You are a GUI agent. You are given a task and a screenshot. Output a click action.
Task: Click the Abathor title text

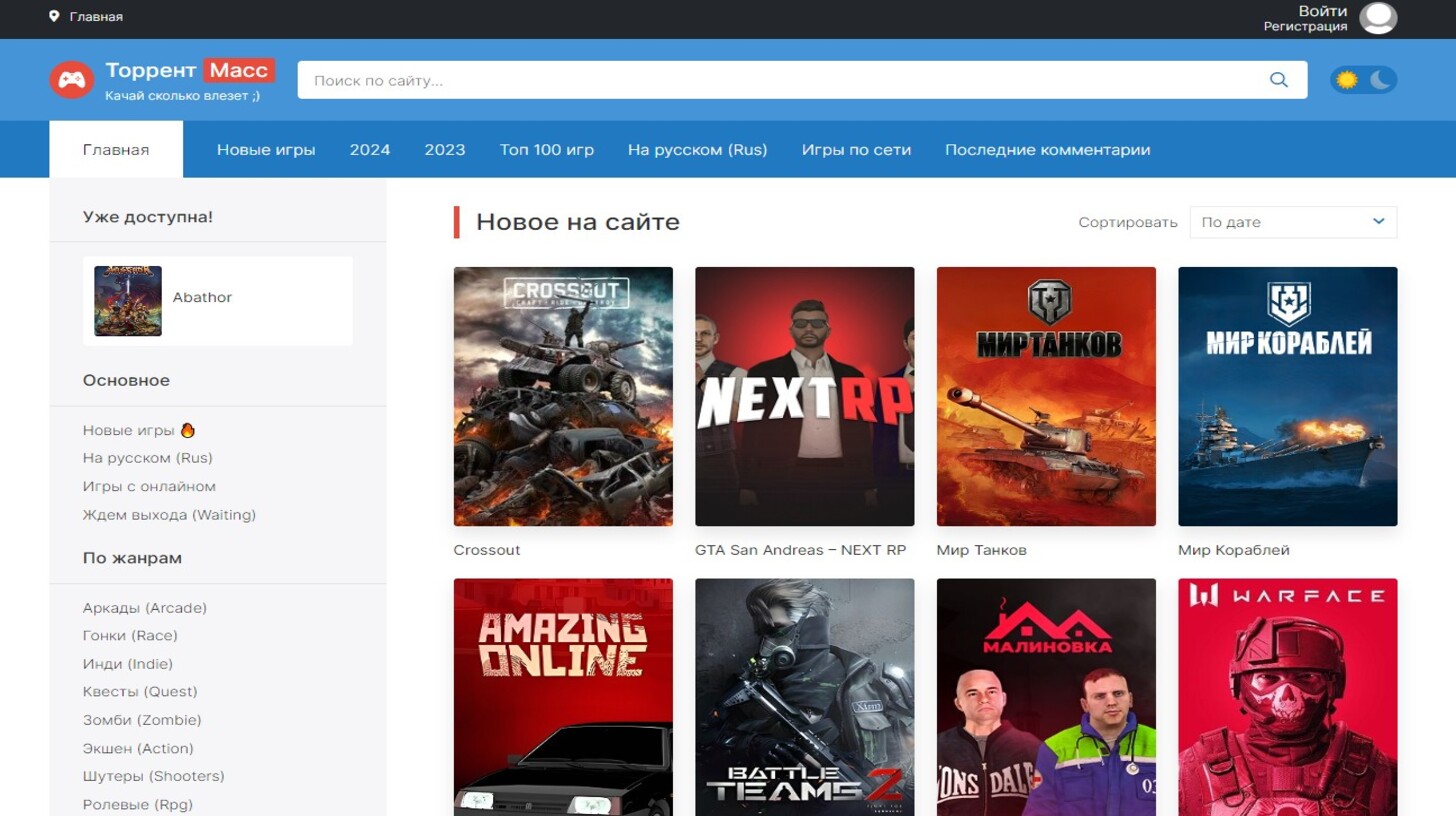pos(202,298)
